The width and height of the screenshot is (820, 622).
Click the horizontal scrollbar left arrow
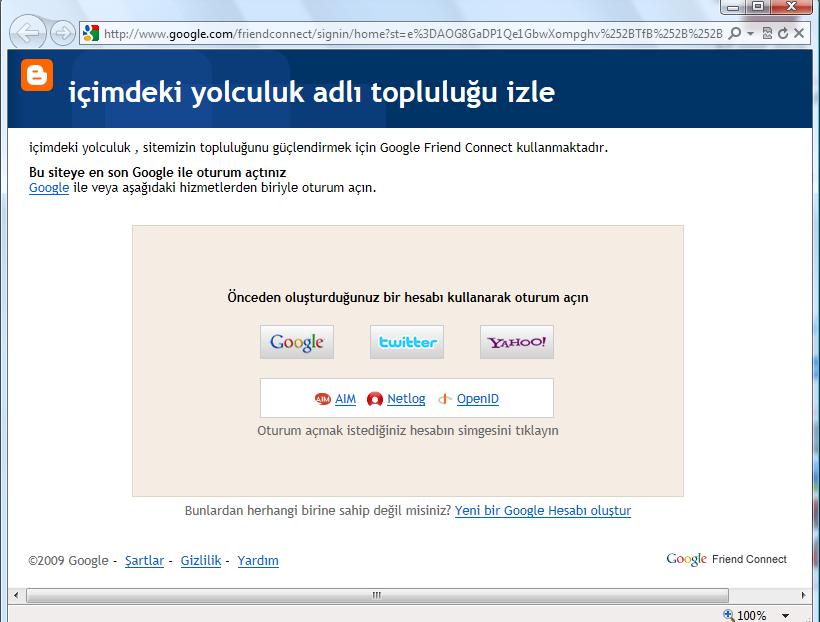pyautogui.click(x=16, y=595)
